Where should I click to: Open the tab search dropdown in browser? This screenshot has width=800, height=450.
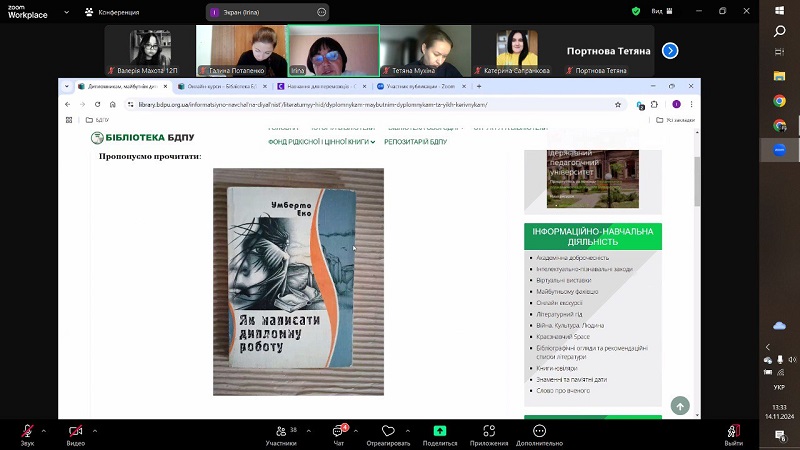point(67,87)
